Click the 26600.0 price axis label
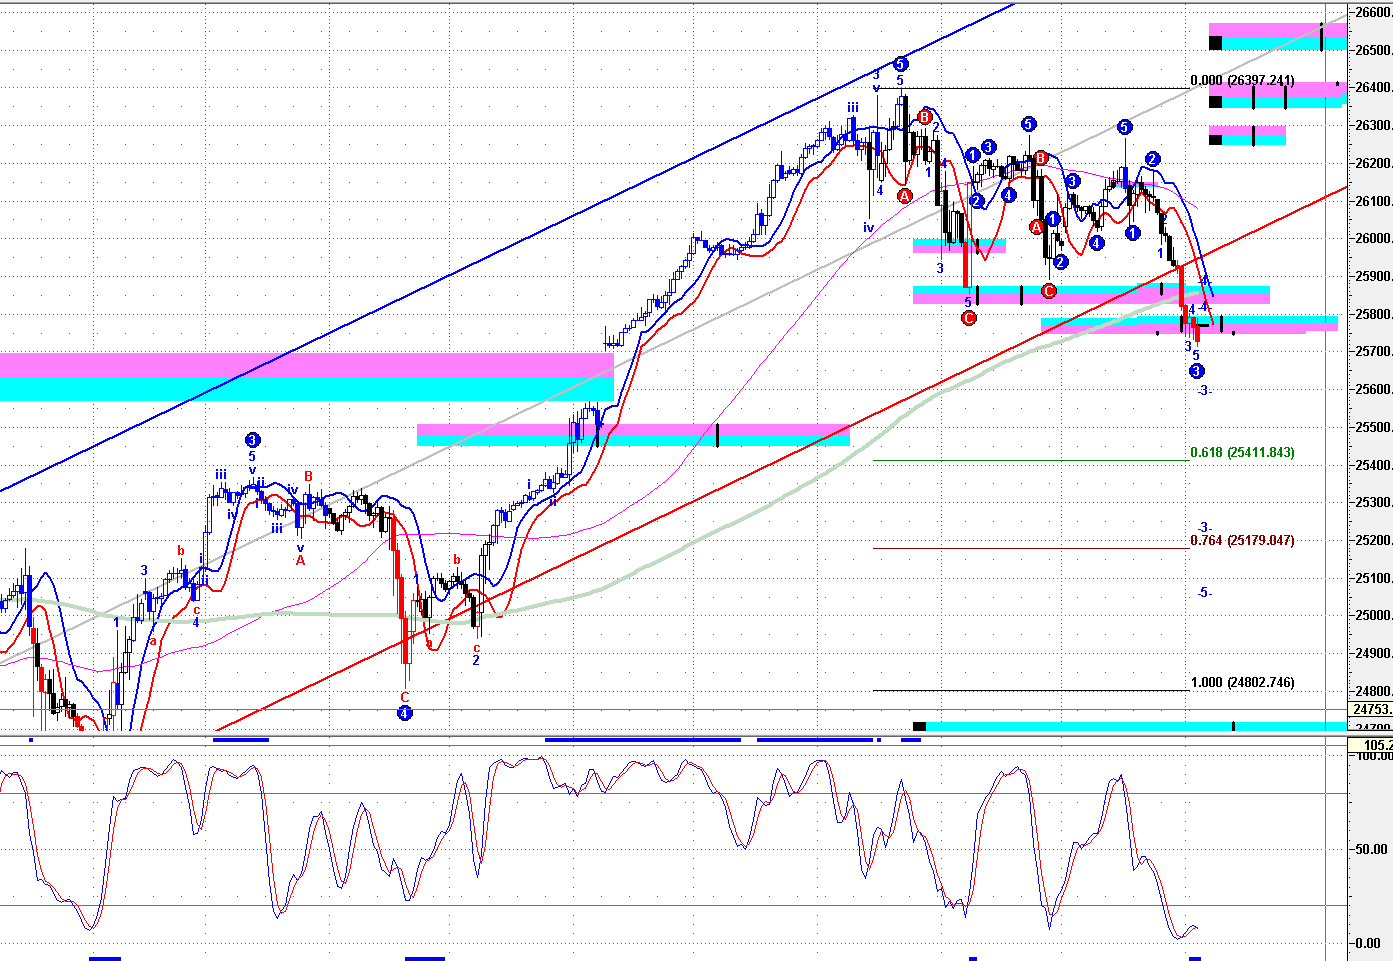 point(1372,12)
